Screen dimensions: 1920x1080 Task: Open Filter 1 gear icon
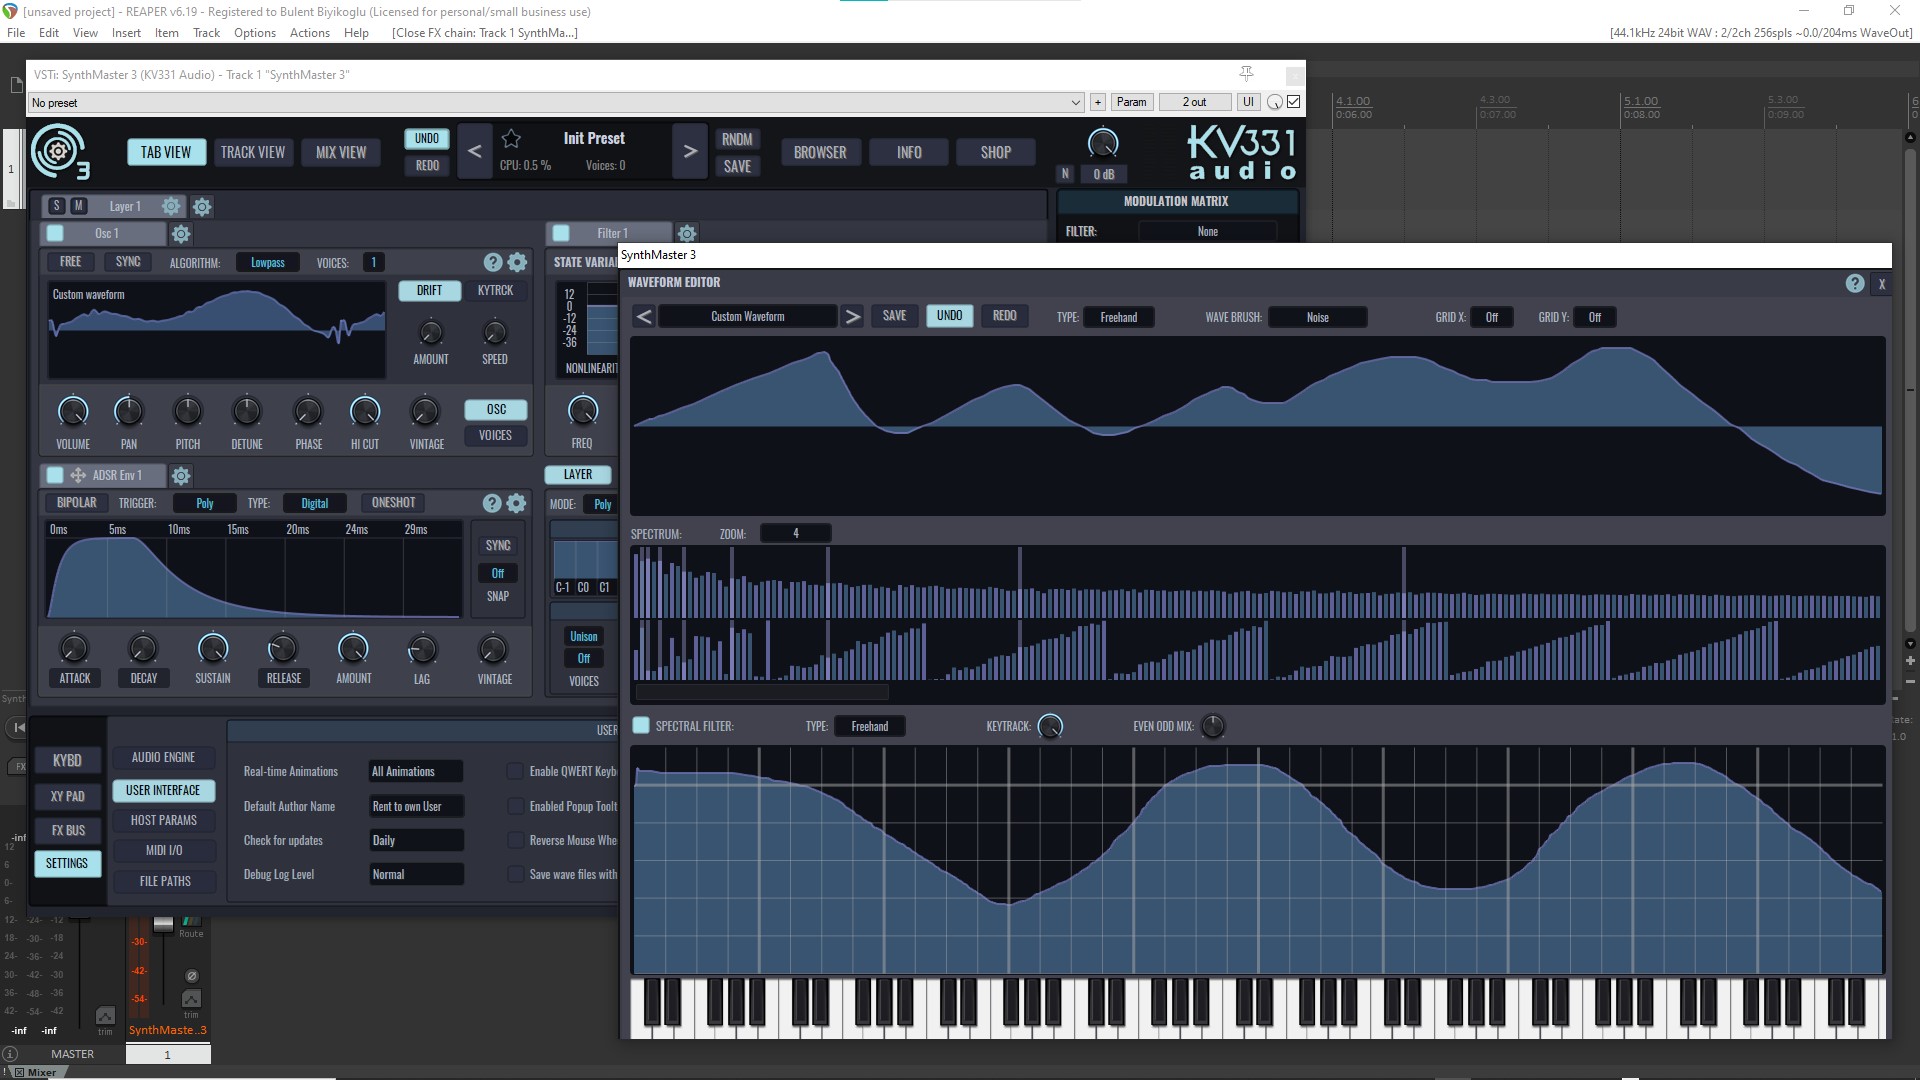point(687,233)
